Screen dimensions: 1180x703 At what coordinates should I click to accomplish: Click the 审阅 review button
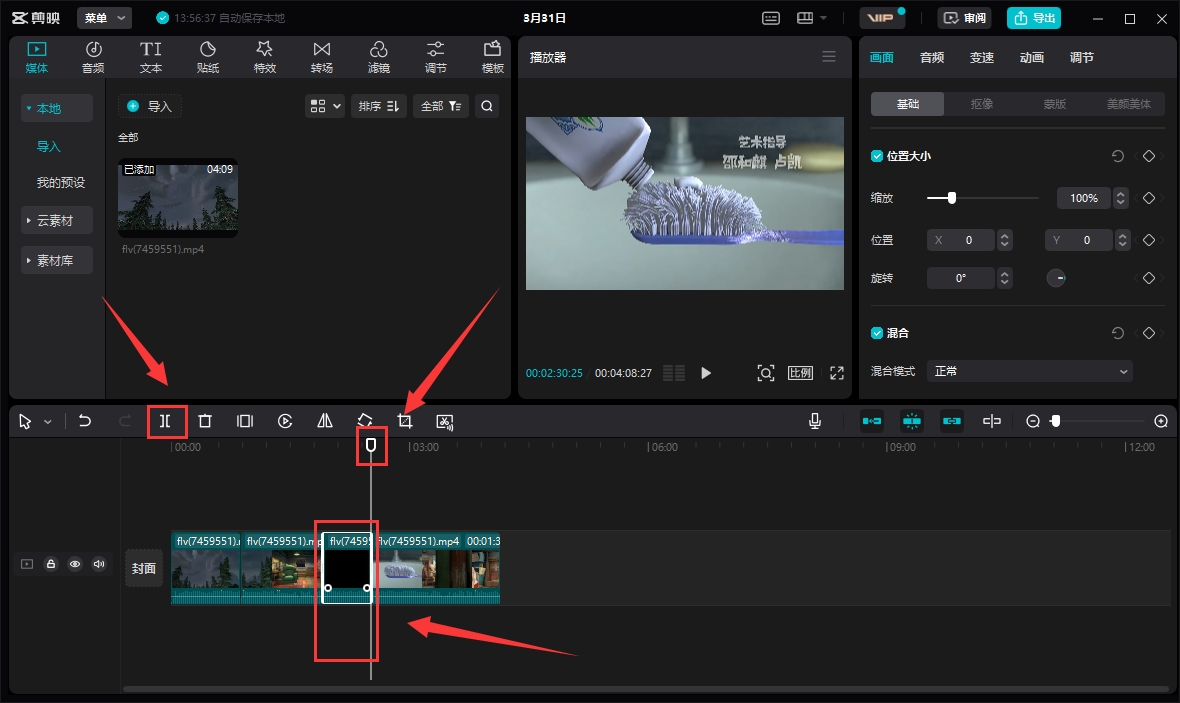965,17
